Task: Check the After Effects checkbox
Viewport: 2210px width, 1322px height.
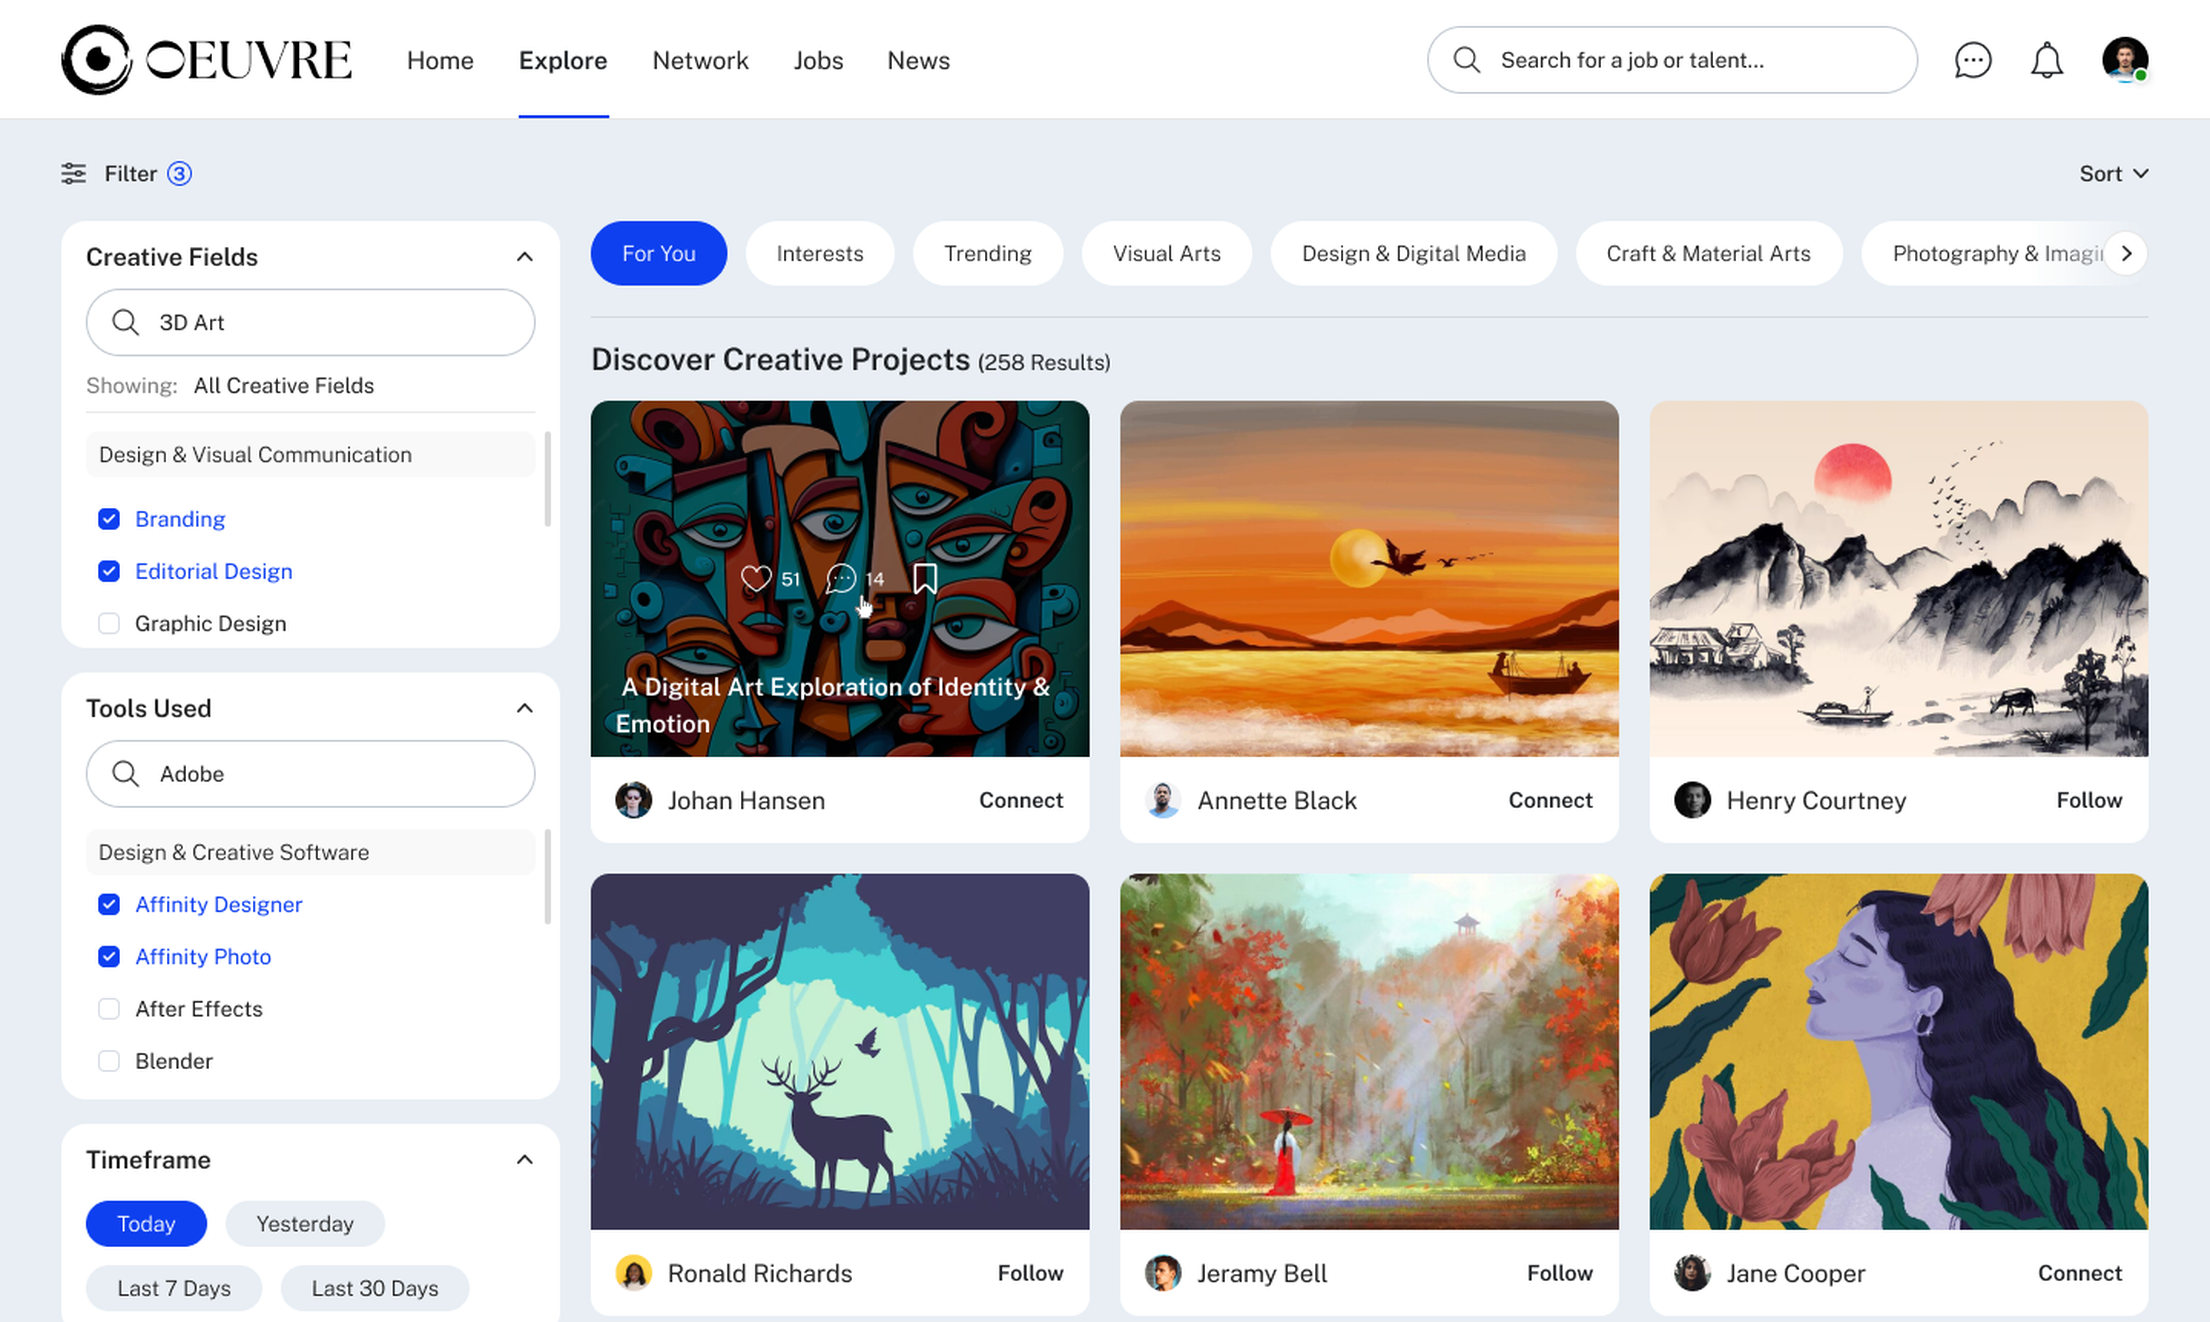Action: (x=109, y=1009)
